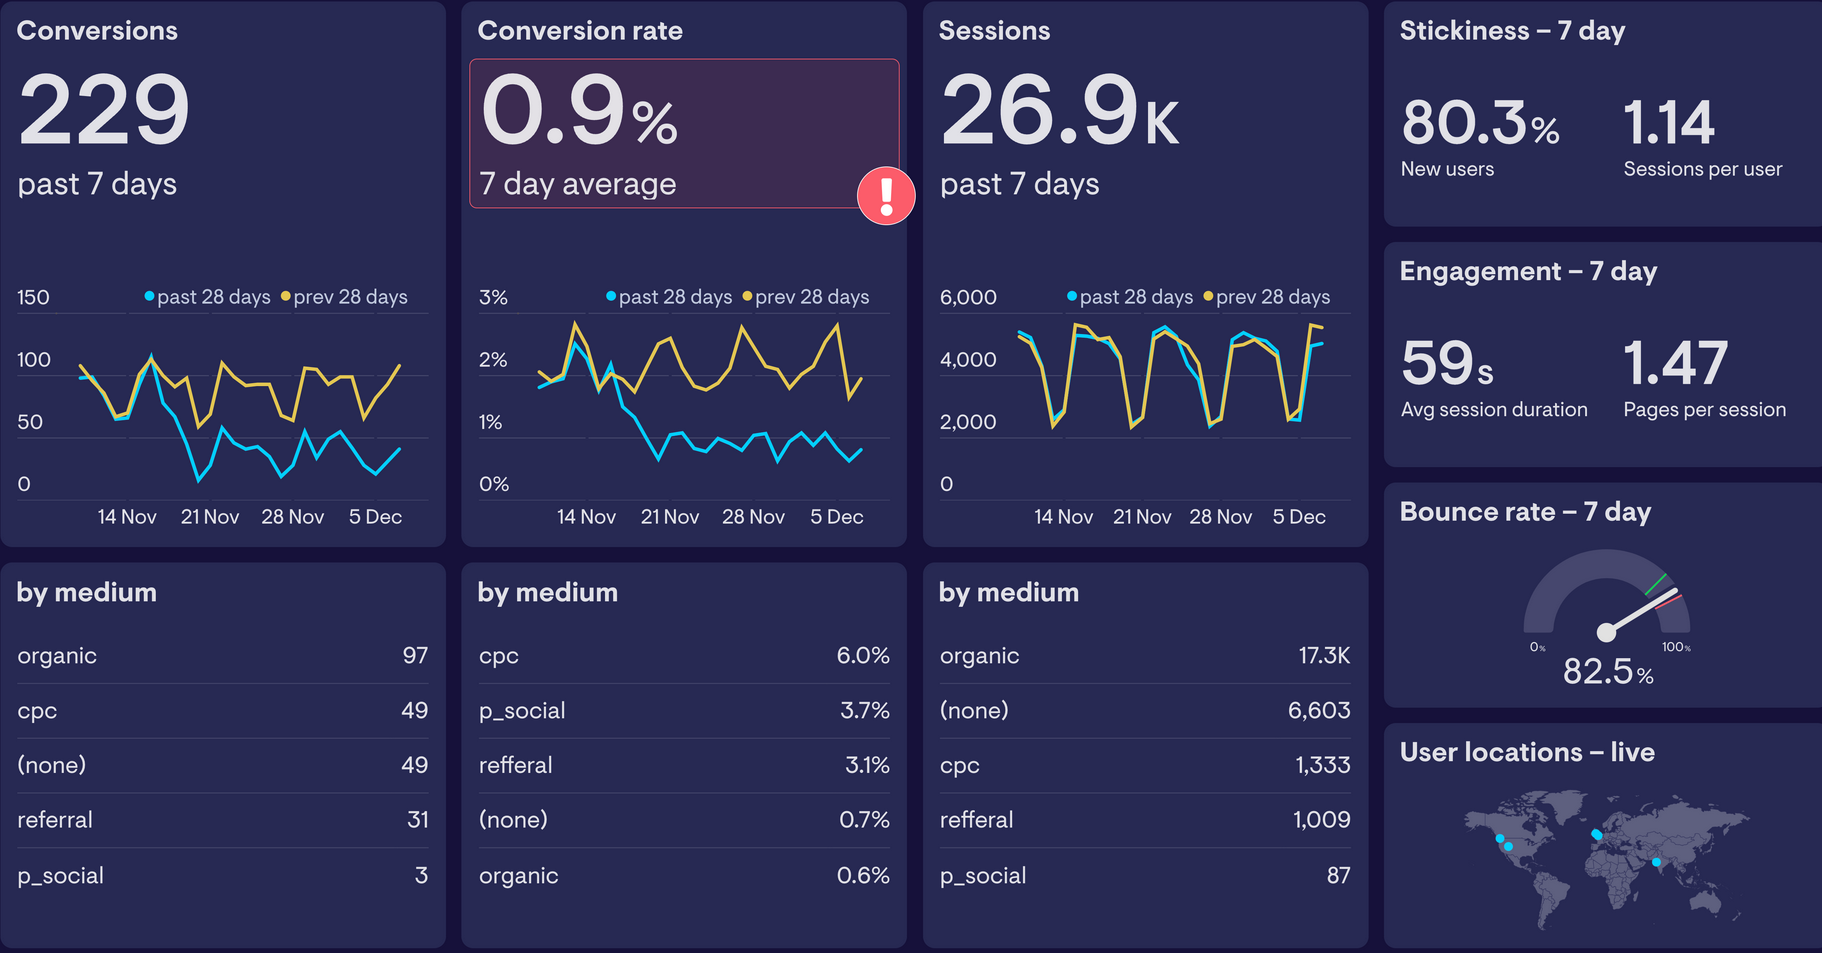Click the red alert icon on Conversion rate card
Viewport: 1822px width, 953px height.
click(886, 196)
